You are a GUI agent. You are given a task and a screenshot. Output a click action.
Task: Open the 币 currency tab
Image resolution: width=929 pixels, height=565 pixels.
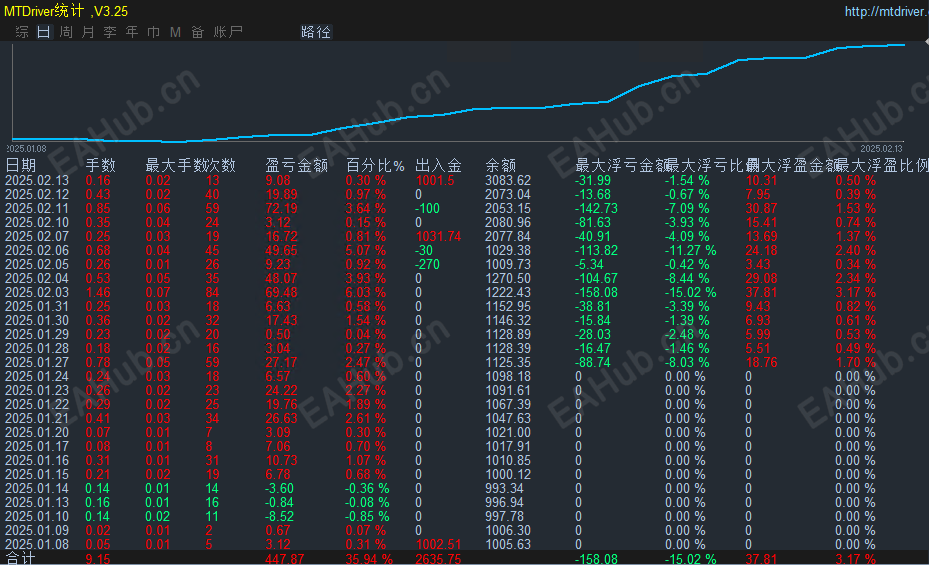pyautogui.click(x=153, y=32)
